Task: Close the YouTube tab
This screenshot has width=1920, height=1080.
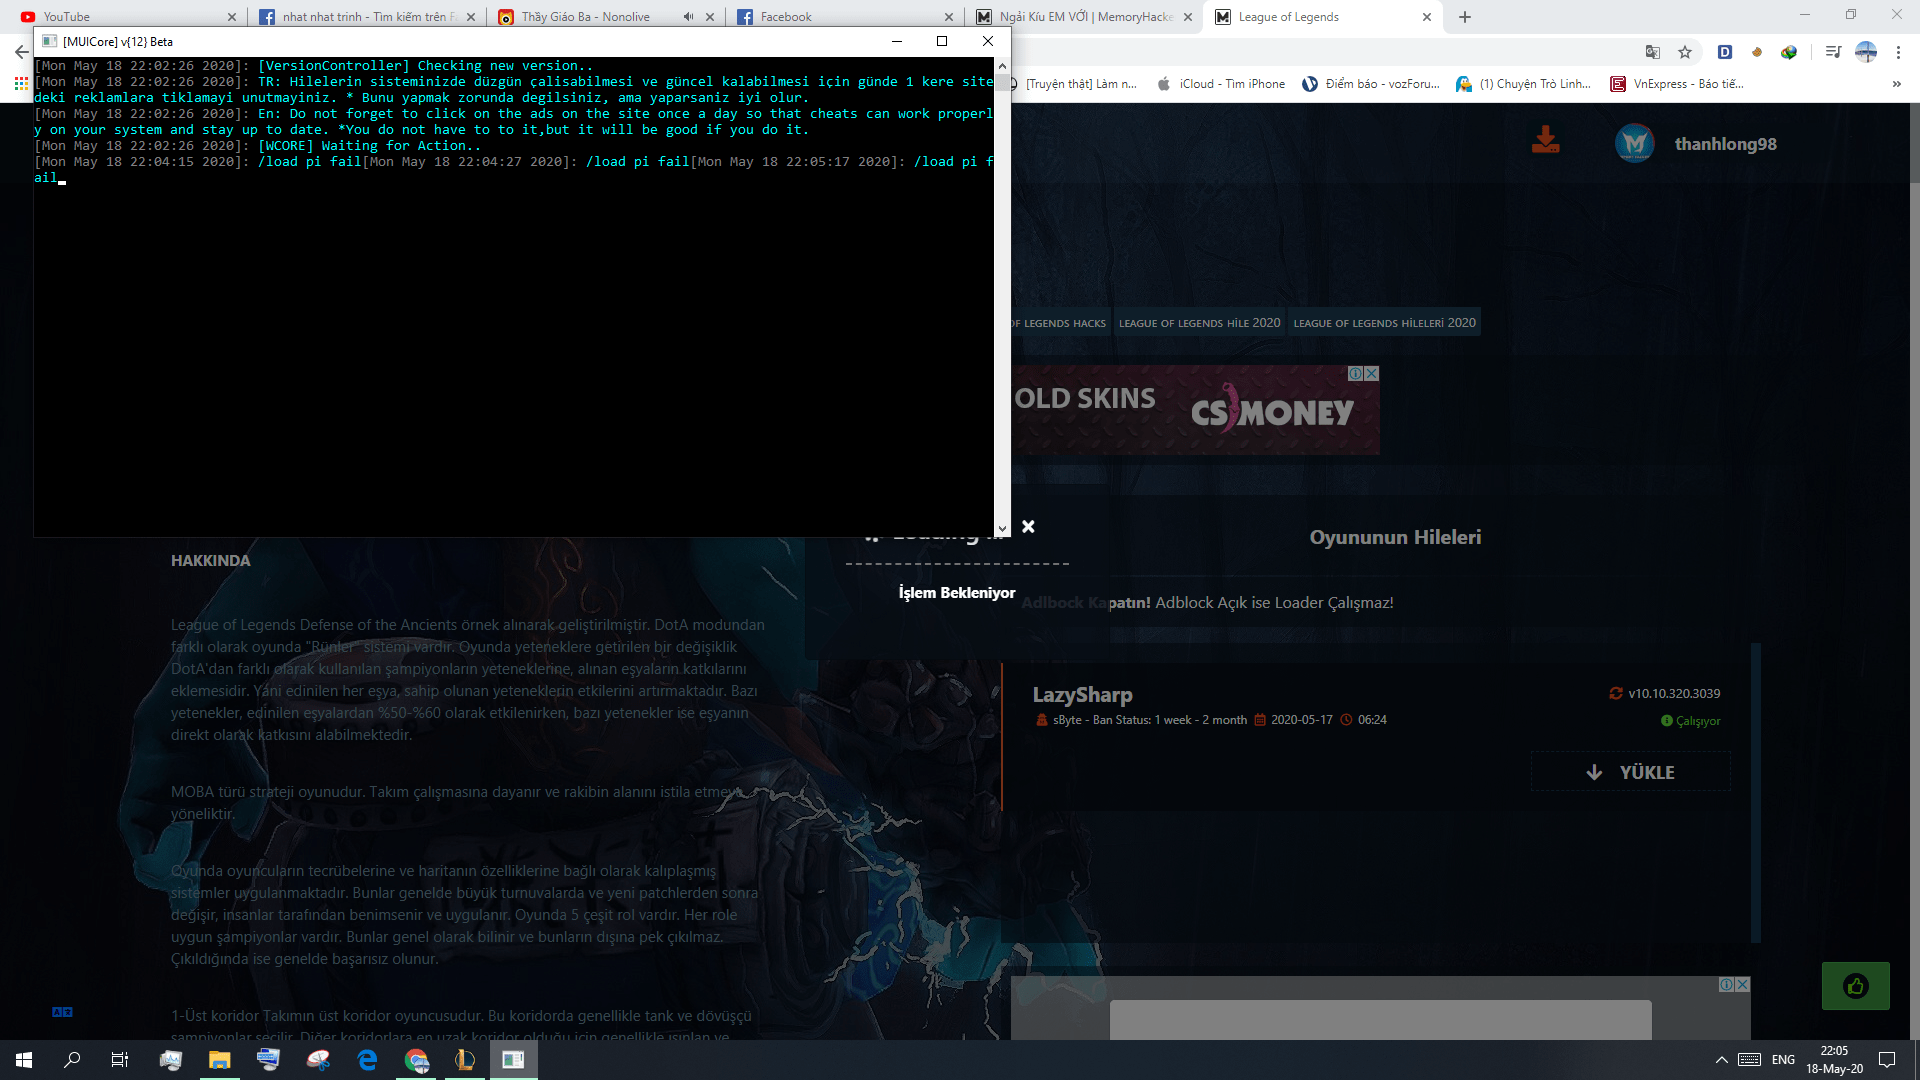Action: pyautogui.click(x=232, y=17)
